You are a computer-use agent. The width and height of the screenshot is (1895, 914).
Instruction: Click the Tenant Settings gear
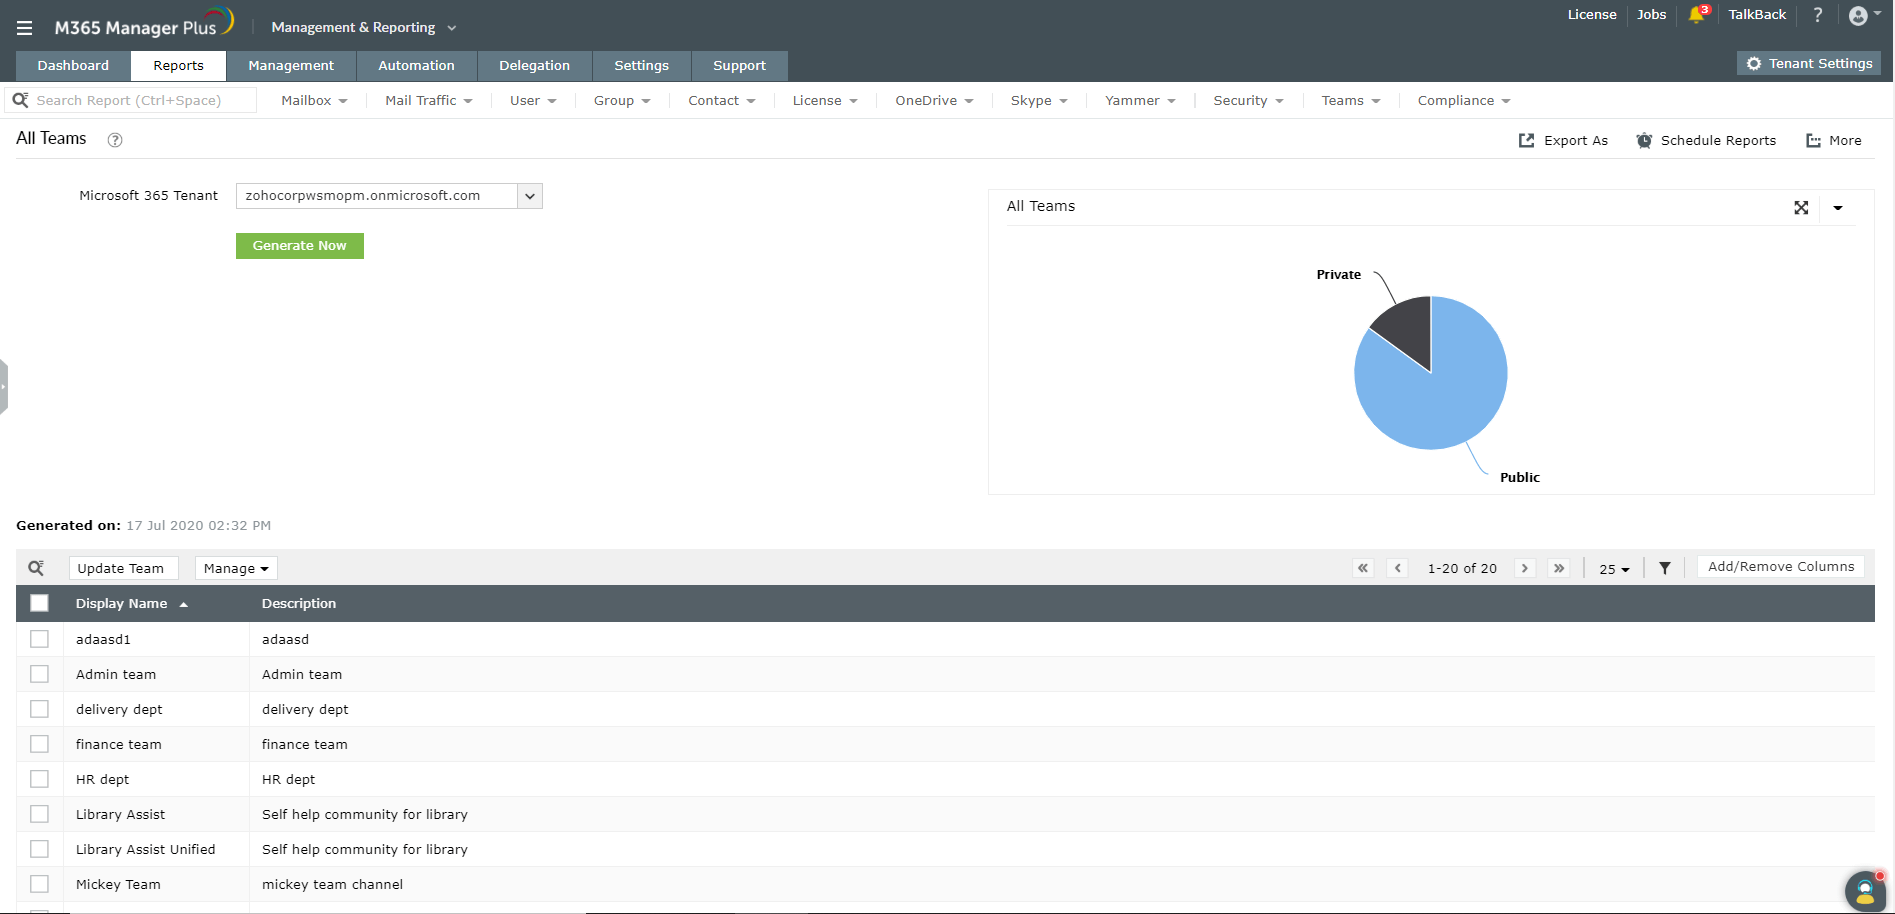click(1754, 64)
